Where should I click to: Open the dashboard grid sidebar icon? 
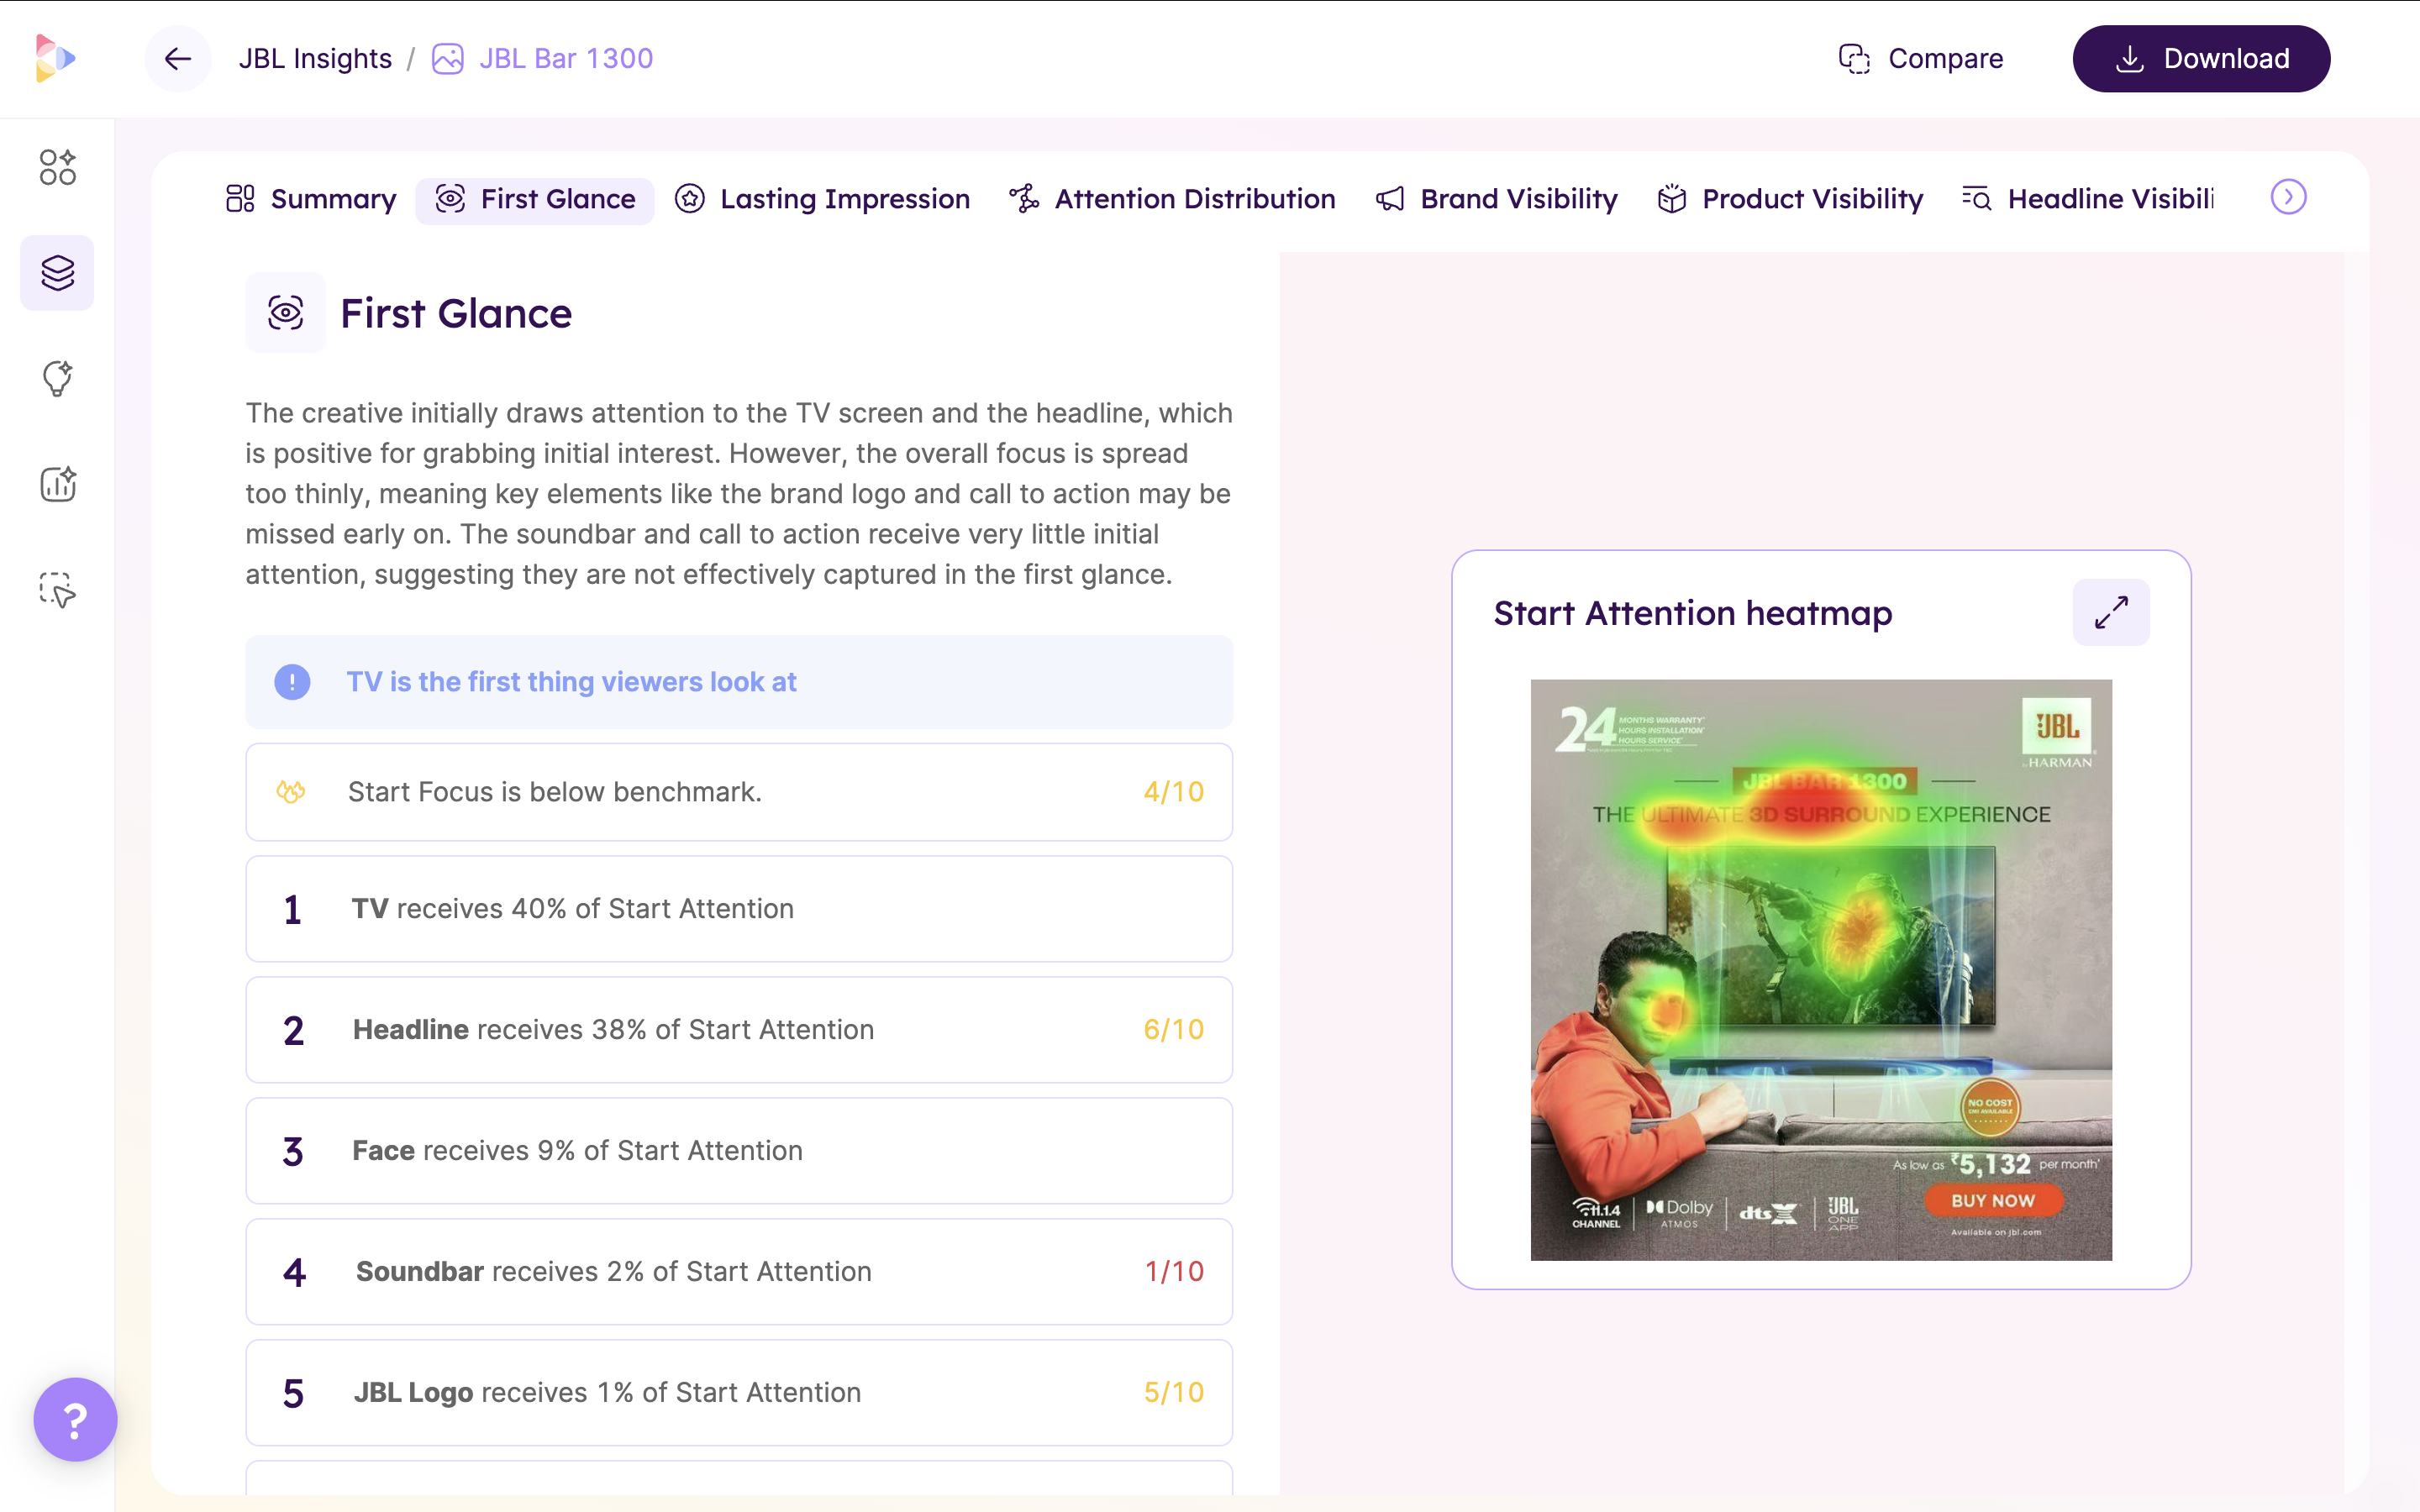click(x=57, y=167)
